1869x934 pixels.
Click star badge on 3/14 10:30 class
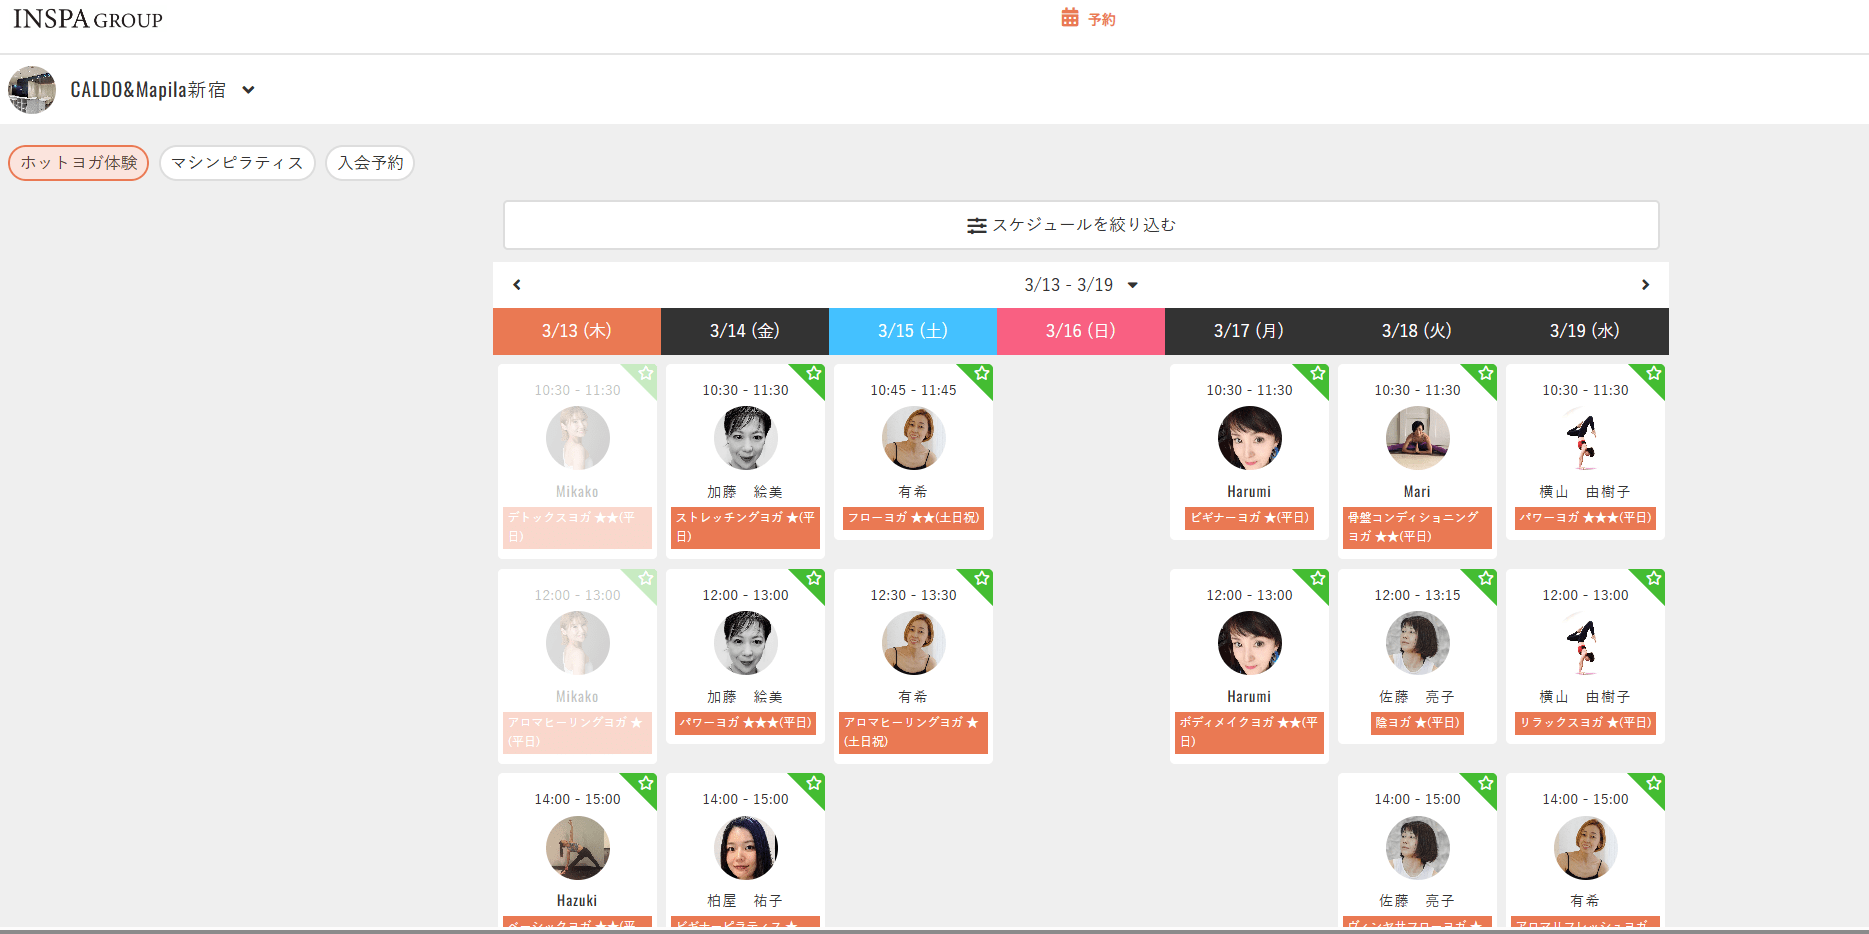814,374
